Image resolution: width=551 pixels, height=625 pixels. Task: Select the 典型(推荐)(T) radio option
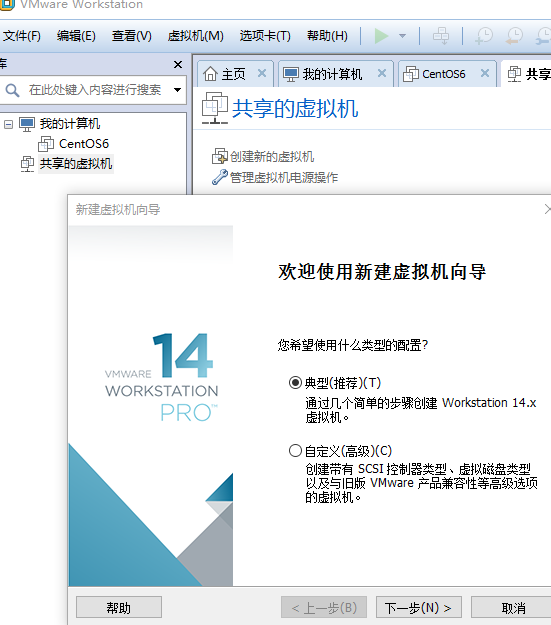[x=295, y=383]
